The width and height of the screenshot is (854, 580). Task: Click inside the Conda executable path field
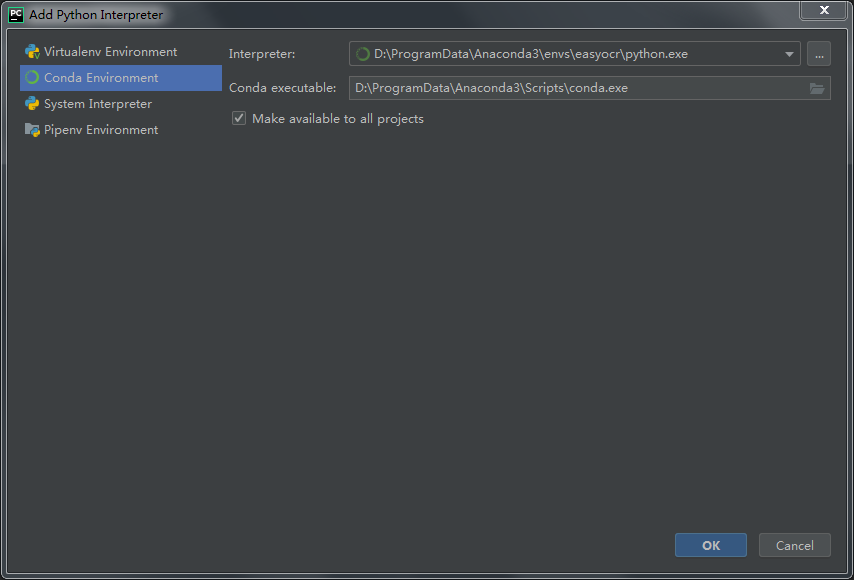coord(550,88)
